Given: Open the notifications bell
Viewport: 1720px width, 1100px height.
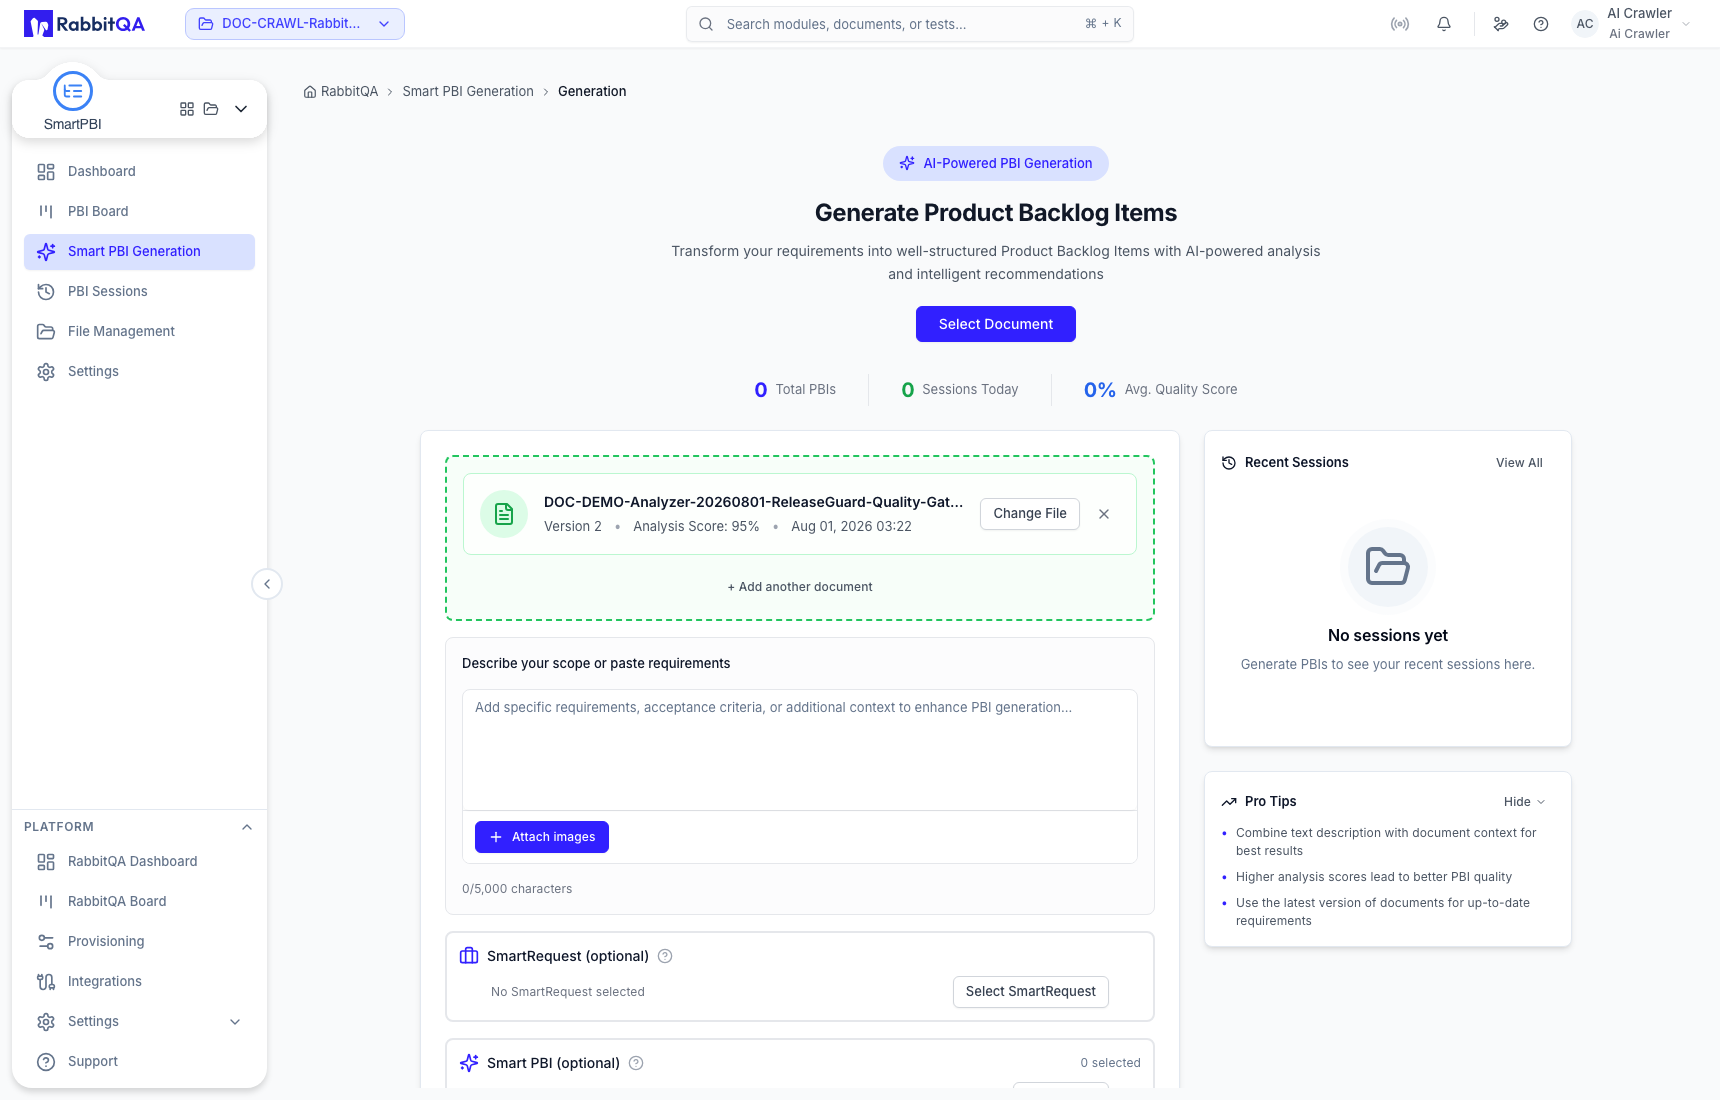Looking at the screenshot, I should (1444, 24).
